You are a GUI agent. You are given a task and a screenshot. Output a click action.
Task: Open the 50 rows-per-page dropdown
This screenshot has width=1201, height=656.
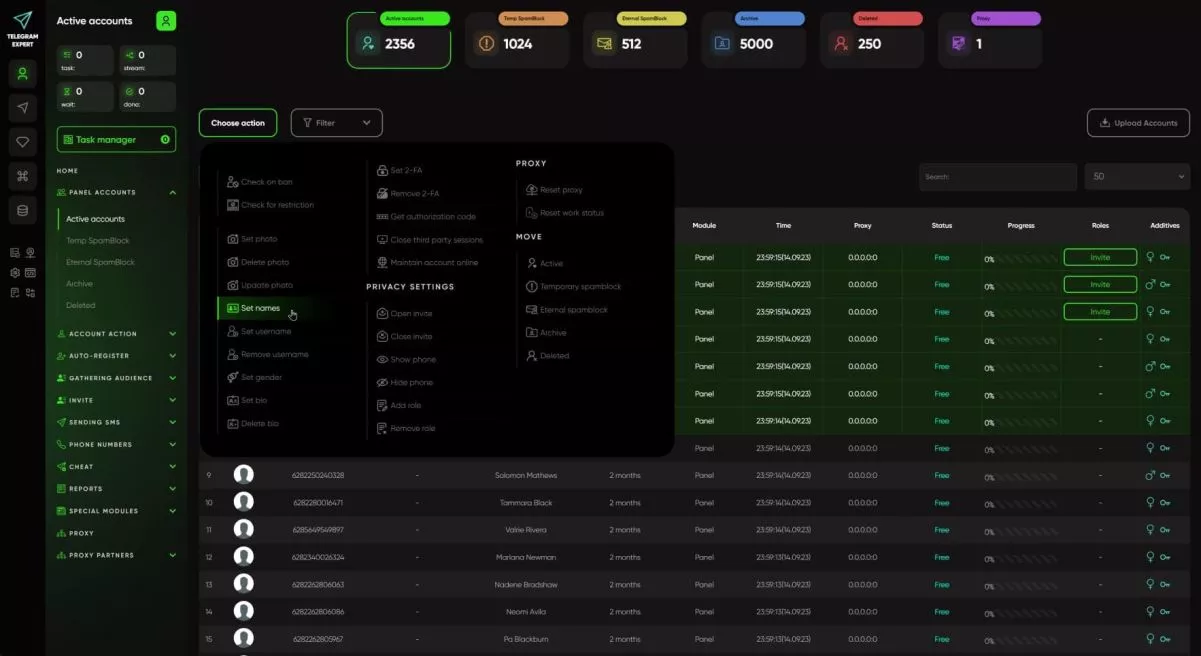click(1137, 177)
